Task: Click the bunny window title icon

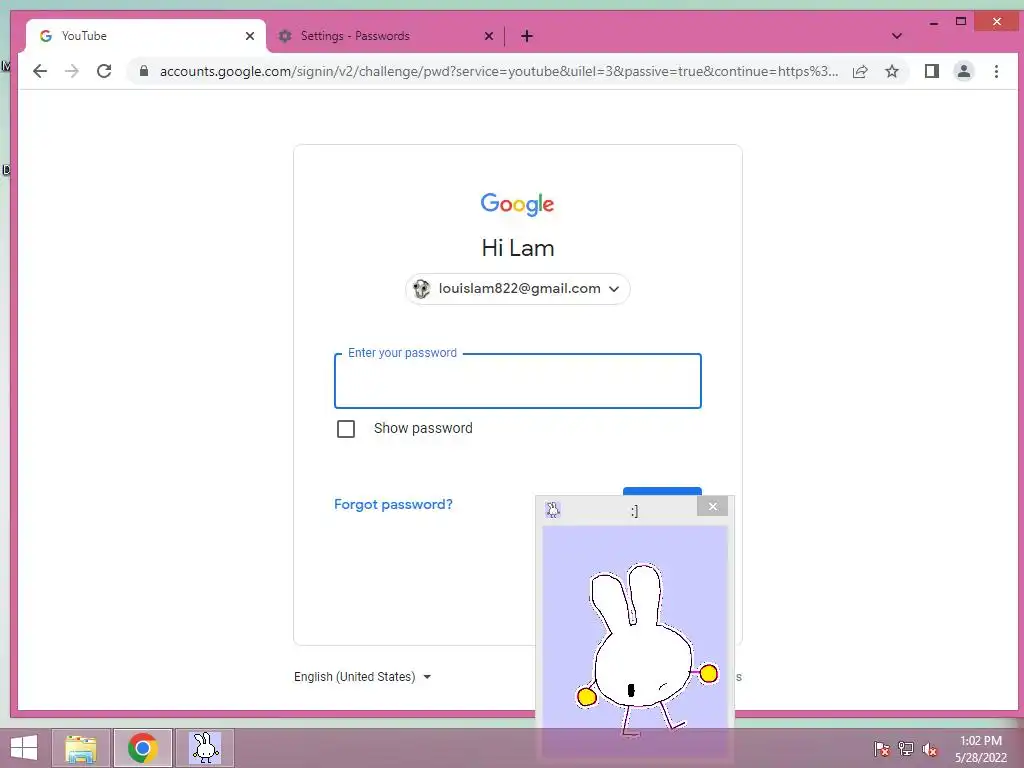Action: pos(552,510)
